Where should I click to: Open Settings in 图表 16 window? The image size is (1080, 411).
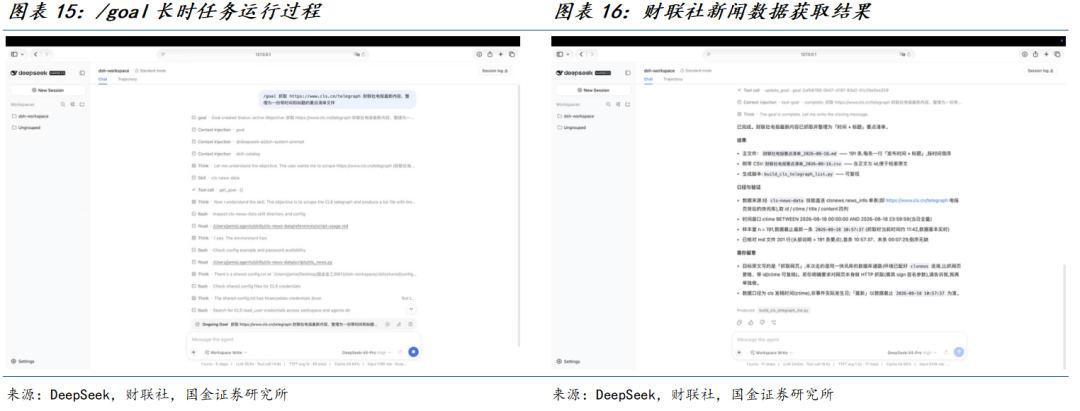[x=568, y=361]
